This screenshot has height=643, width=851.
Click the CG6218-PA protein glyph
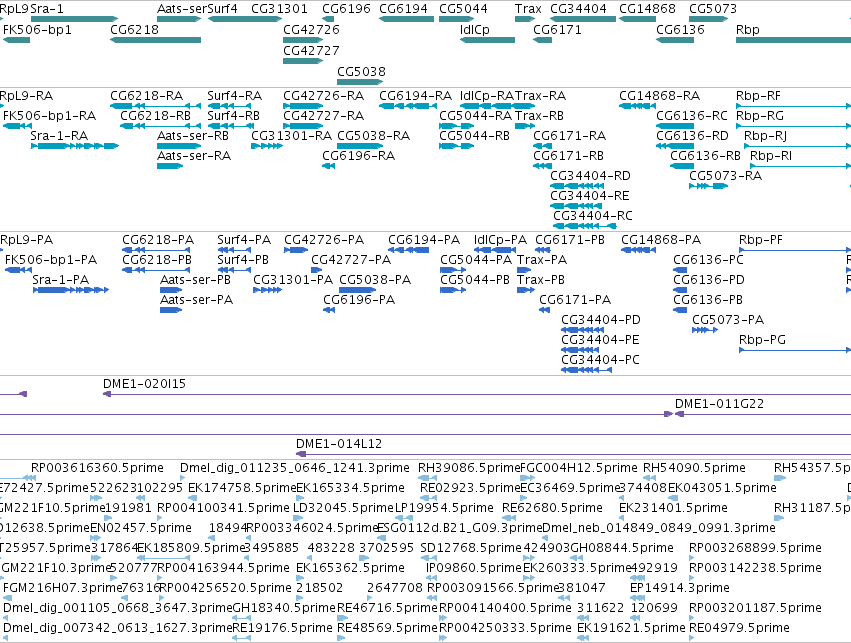156,250
